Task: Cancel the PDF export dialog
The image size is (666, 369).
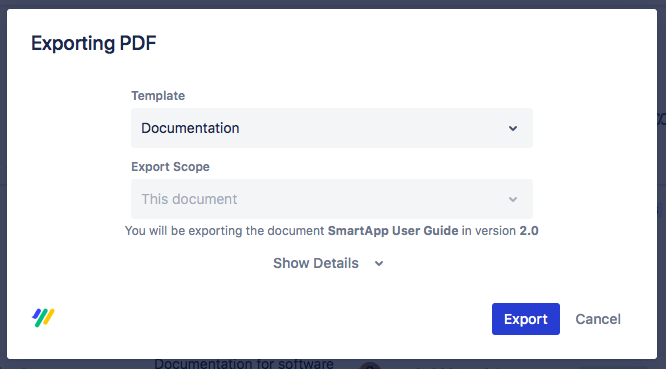Action: pos(598,319)
